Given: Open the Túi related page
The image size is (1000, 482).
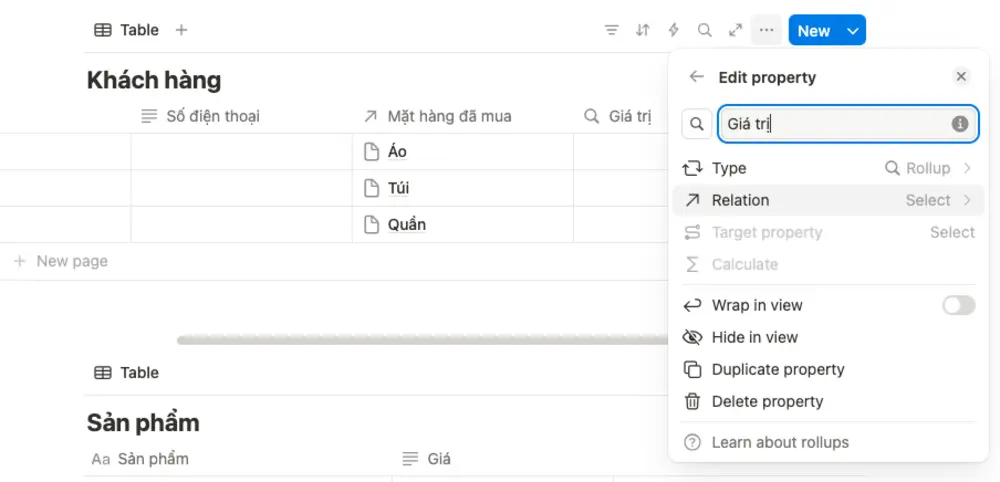Looking at the screenshot, I should (x=398, y=188).
